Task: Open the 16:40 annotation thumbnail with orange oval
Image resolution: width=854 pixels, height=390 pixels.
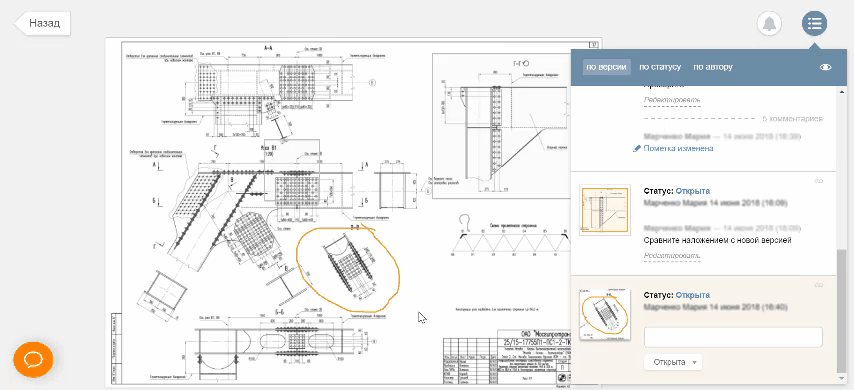Action: click(x=605, y=315)
